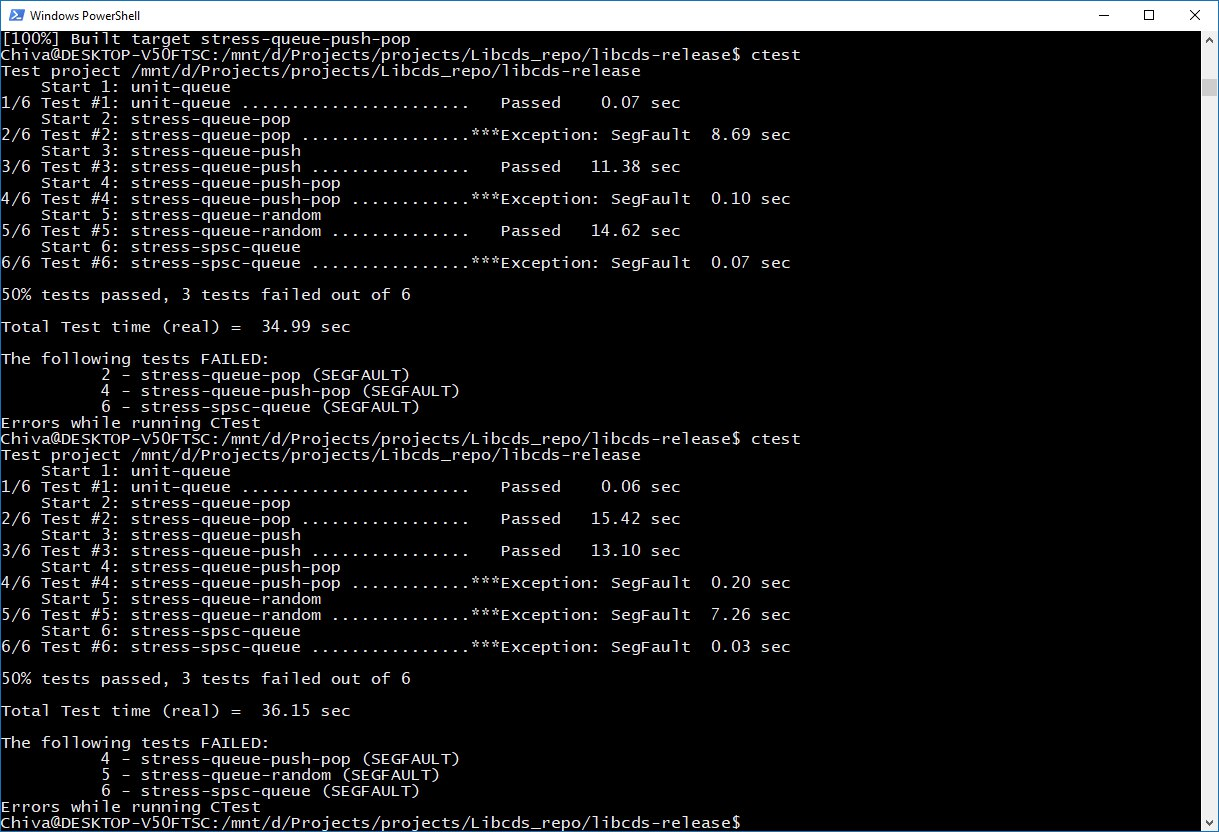Close the PowerShell window
The image size is (1219, 832).
click(1195, 15)
